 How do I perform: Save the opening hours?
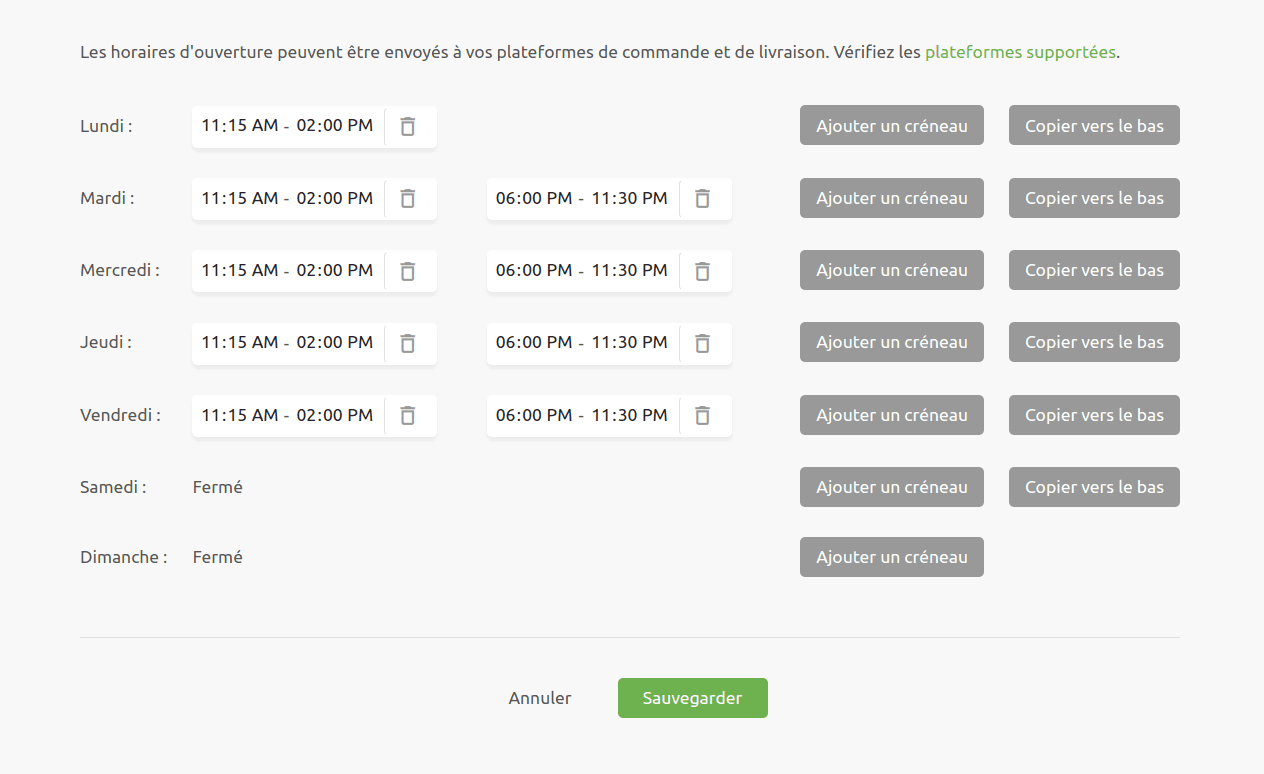pyautogui.click(x=692, y=698)
